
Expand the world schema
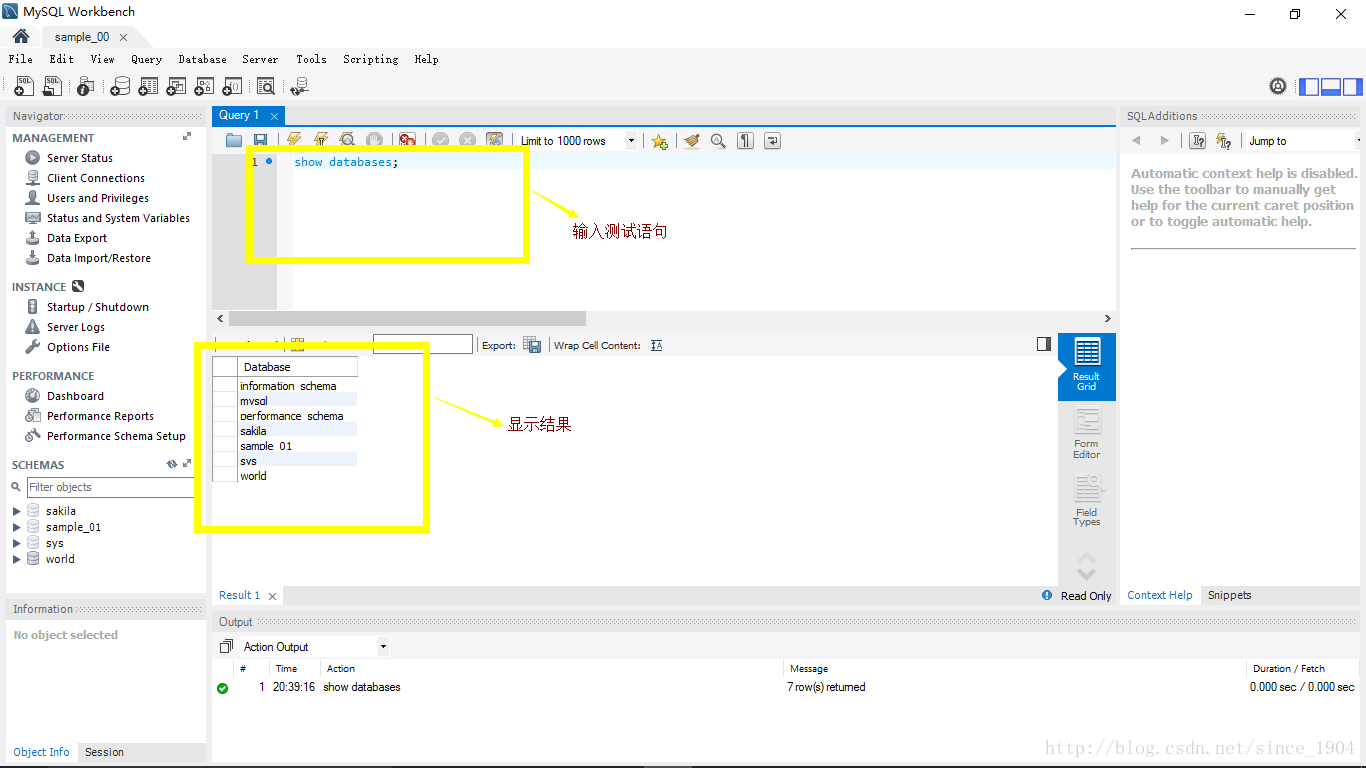point(17,559)
